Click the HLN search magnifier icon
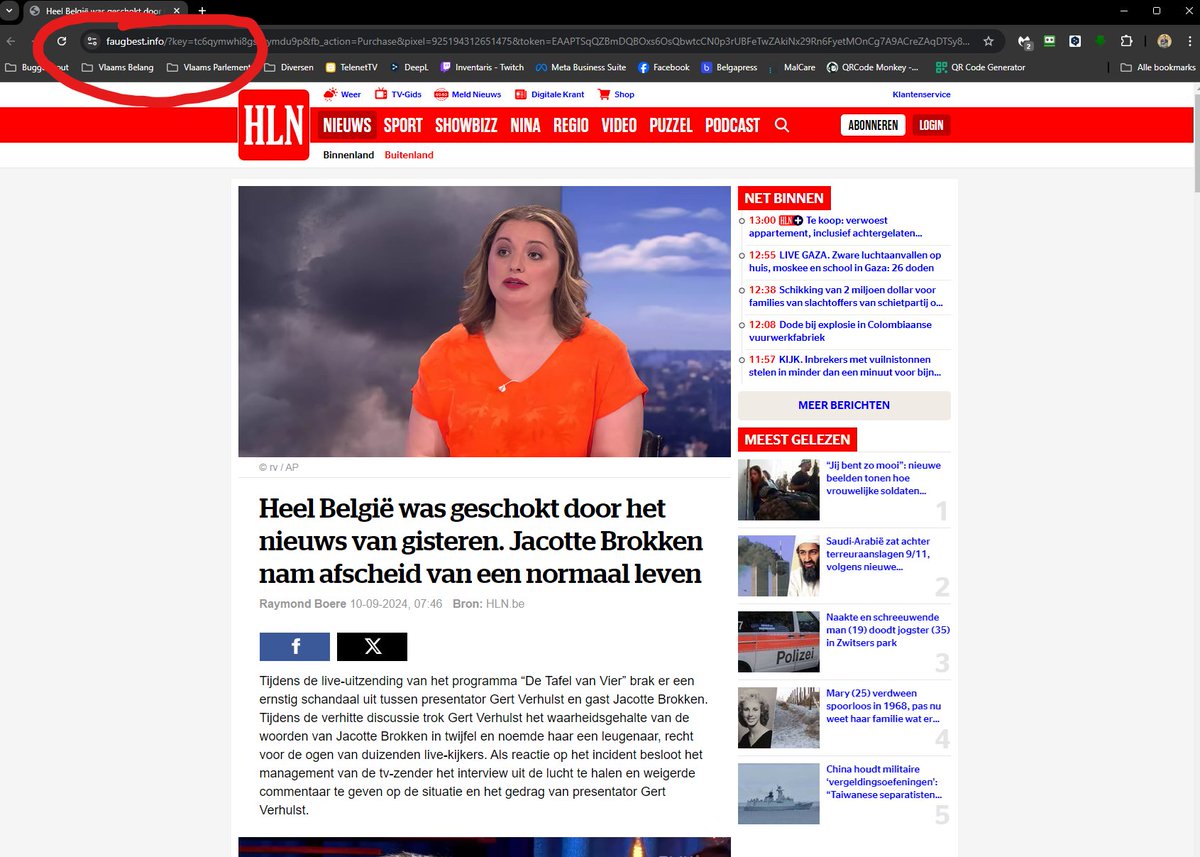The height and width of the screenshot is (857, 1200). pyautogui.click(x=782, y=125)
